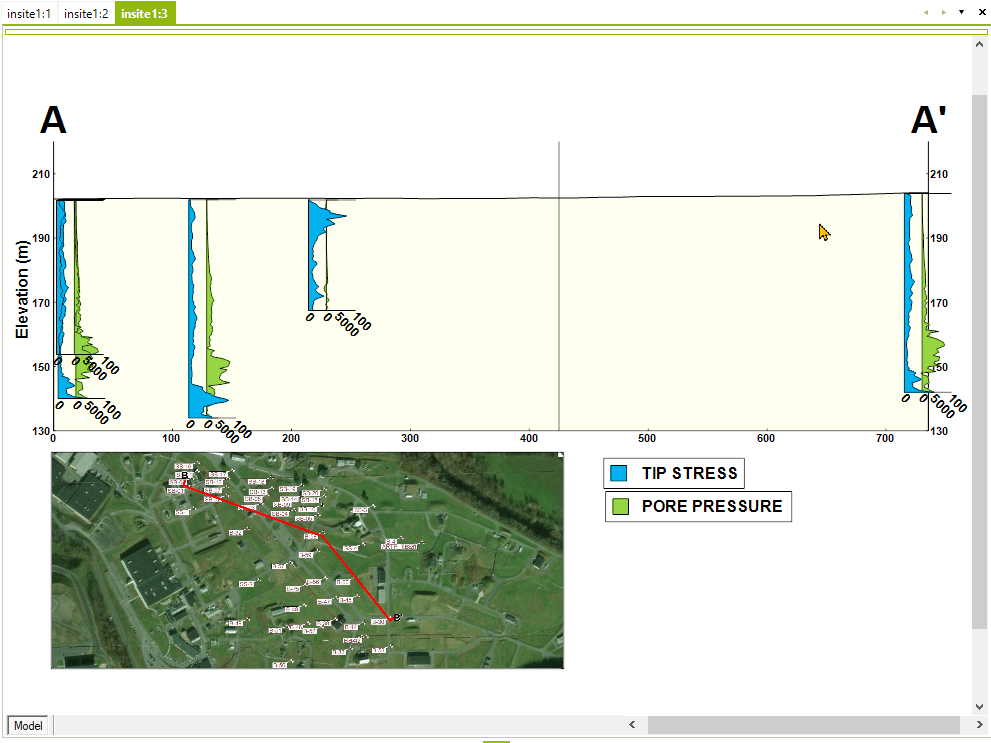Click the blue Tip Stress legend swatch
Image resolution: width=991 pixels, height=743 pixels.
pyautogui.click(x=620, y=474)
